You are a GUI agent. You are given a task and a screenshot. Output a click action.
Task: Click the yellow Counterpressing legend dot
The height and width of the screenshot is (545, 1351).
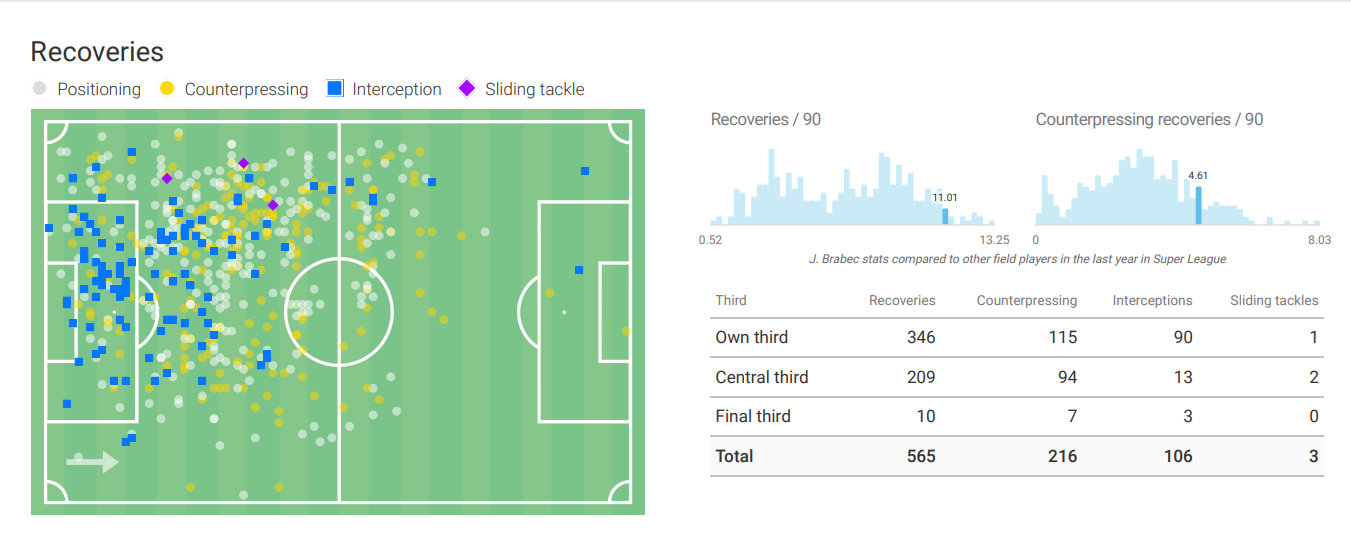click(167, 89)
